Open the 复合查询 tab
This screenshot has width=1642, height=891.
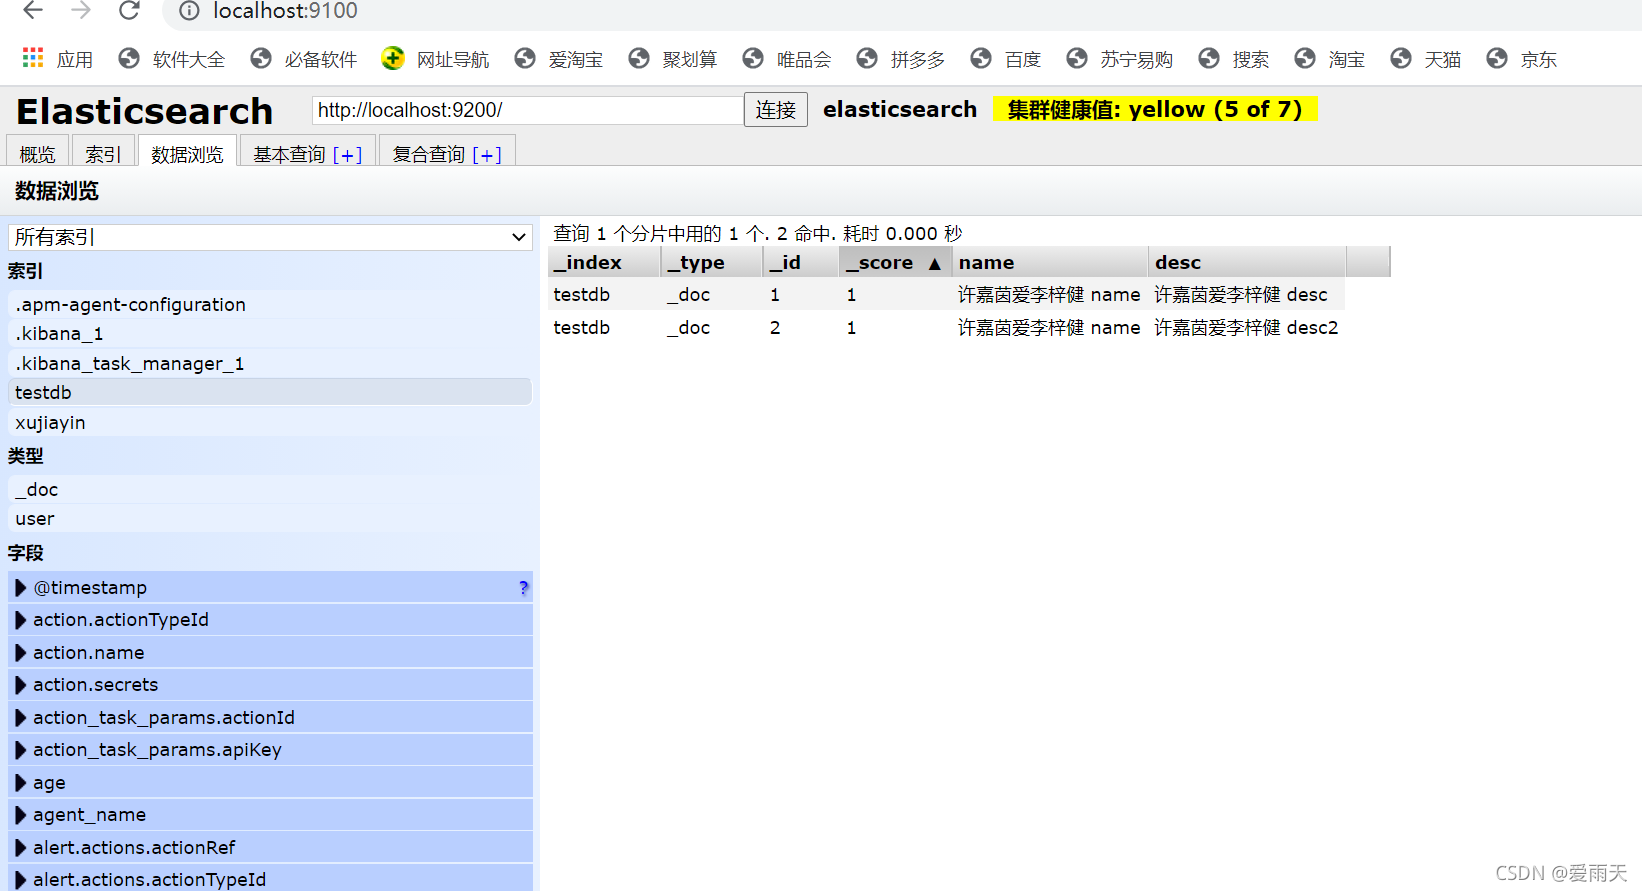(x=447, y=152)
